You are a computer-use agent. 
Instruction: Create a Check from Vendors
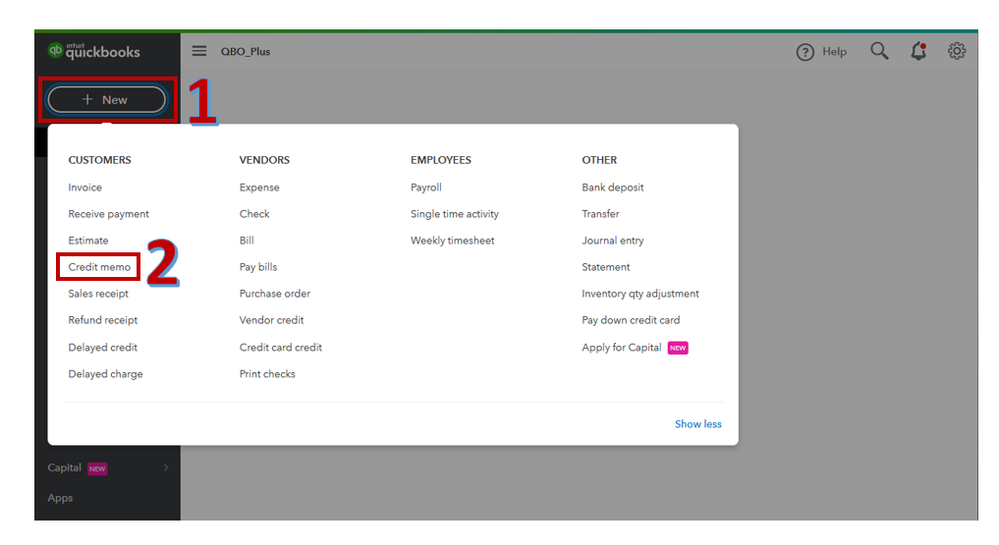click(x=254, y=214)
